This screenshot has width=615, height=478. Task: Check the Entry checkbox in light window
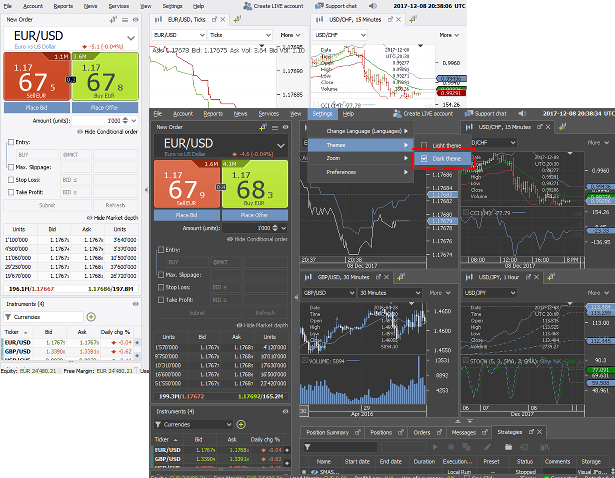(x=12, y=142)
